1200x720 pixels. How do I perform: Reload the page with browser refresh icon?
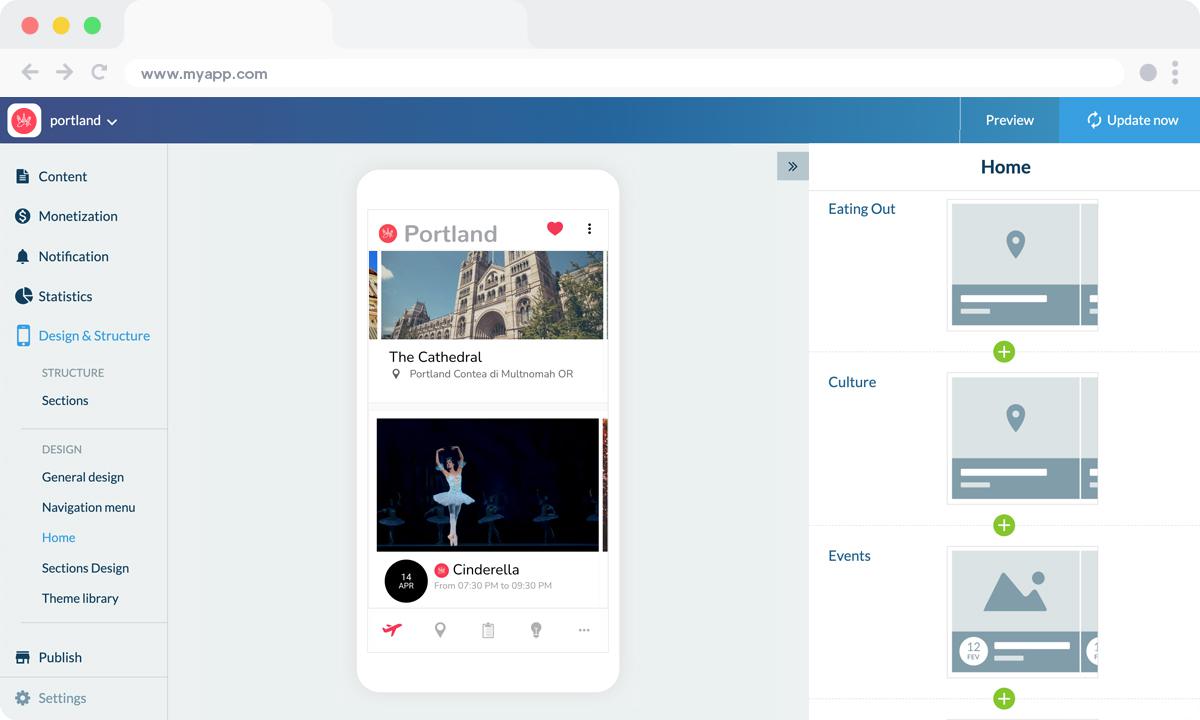point(99,72)
